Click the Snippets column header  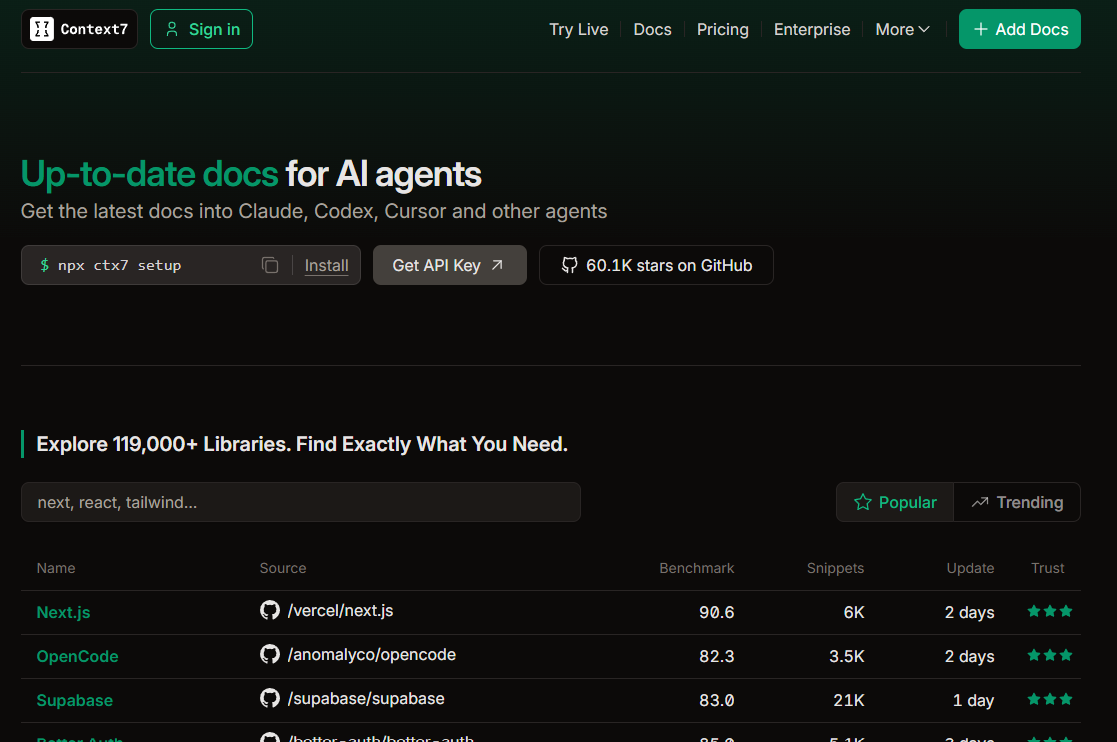[x=835, y=568]
